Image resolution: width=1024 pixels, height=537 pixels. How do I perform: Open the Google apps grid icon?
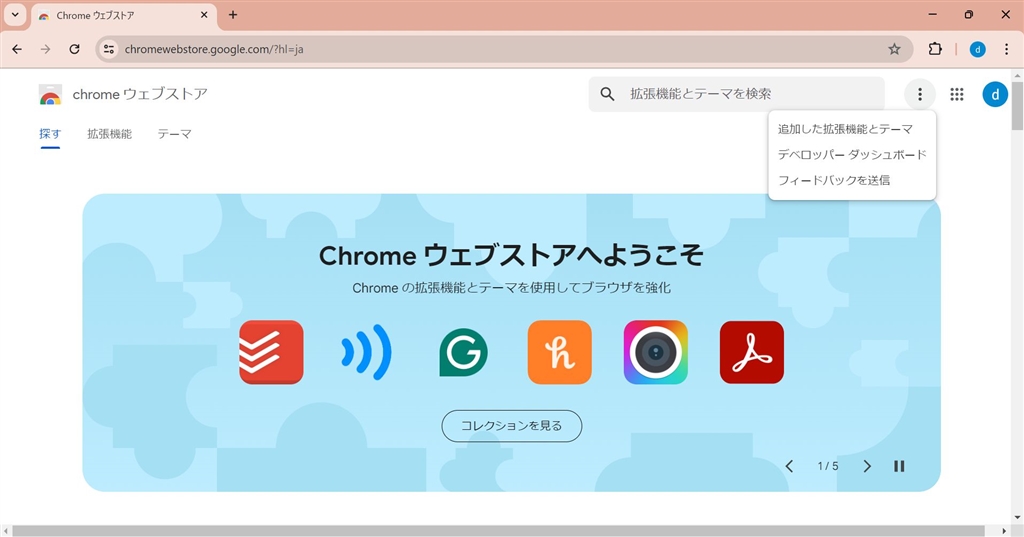point(957,95)
